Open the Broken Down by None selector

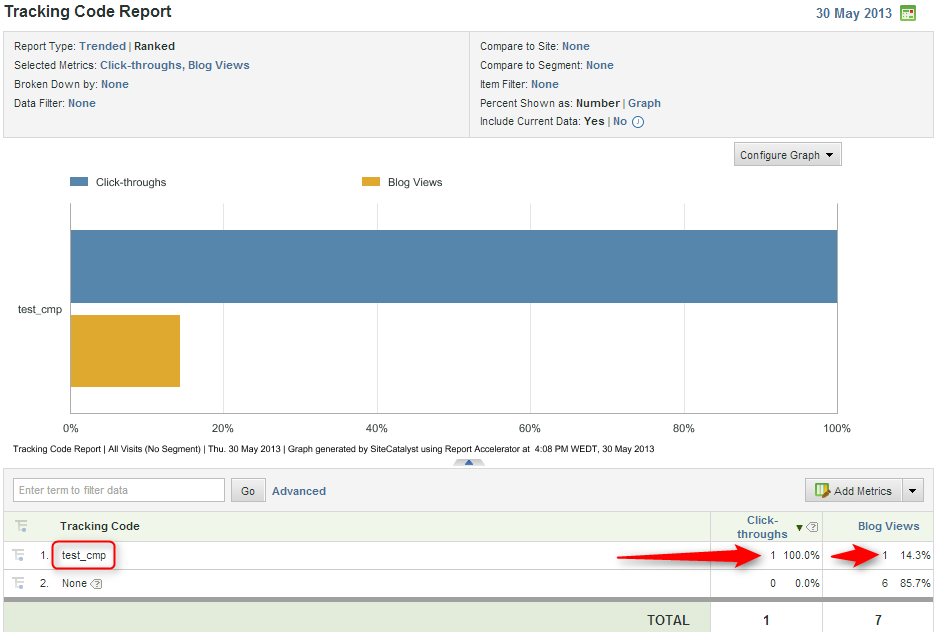pos(115,84)
